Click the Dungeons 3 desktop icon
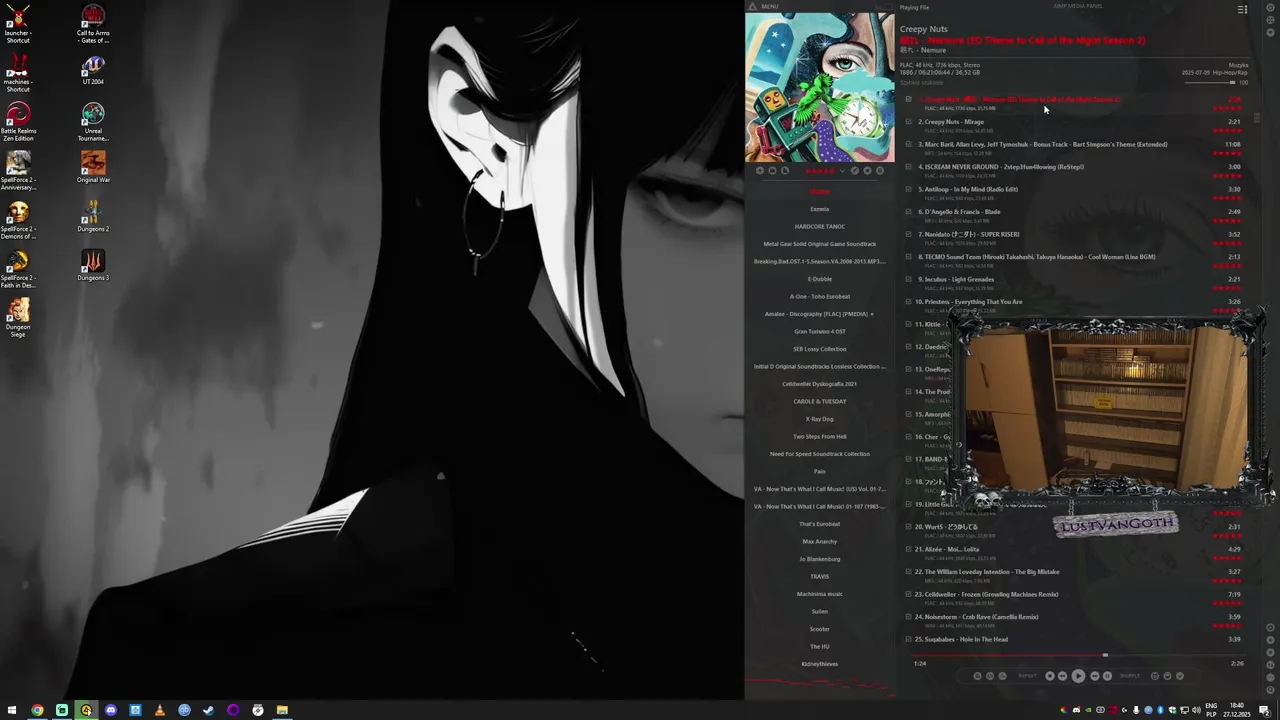 [x=93, y=265]
